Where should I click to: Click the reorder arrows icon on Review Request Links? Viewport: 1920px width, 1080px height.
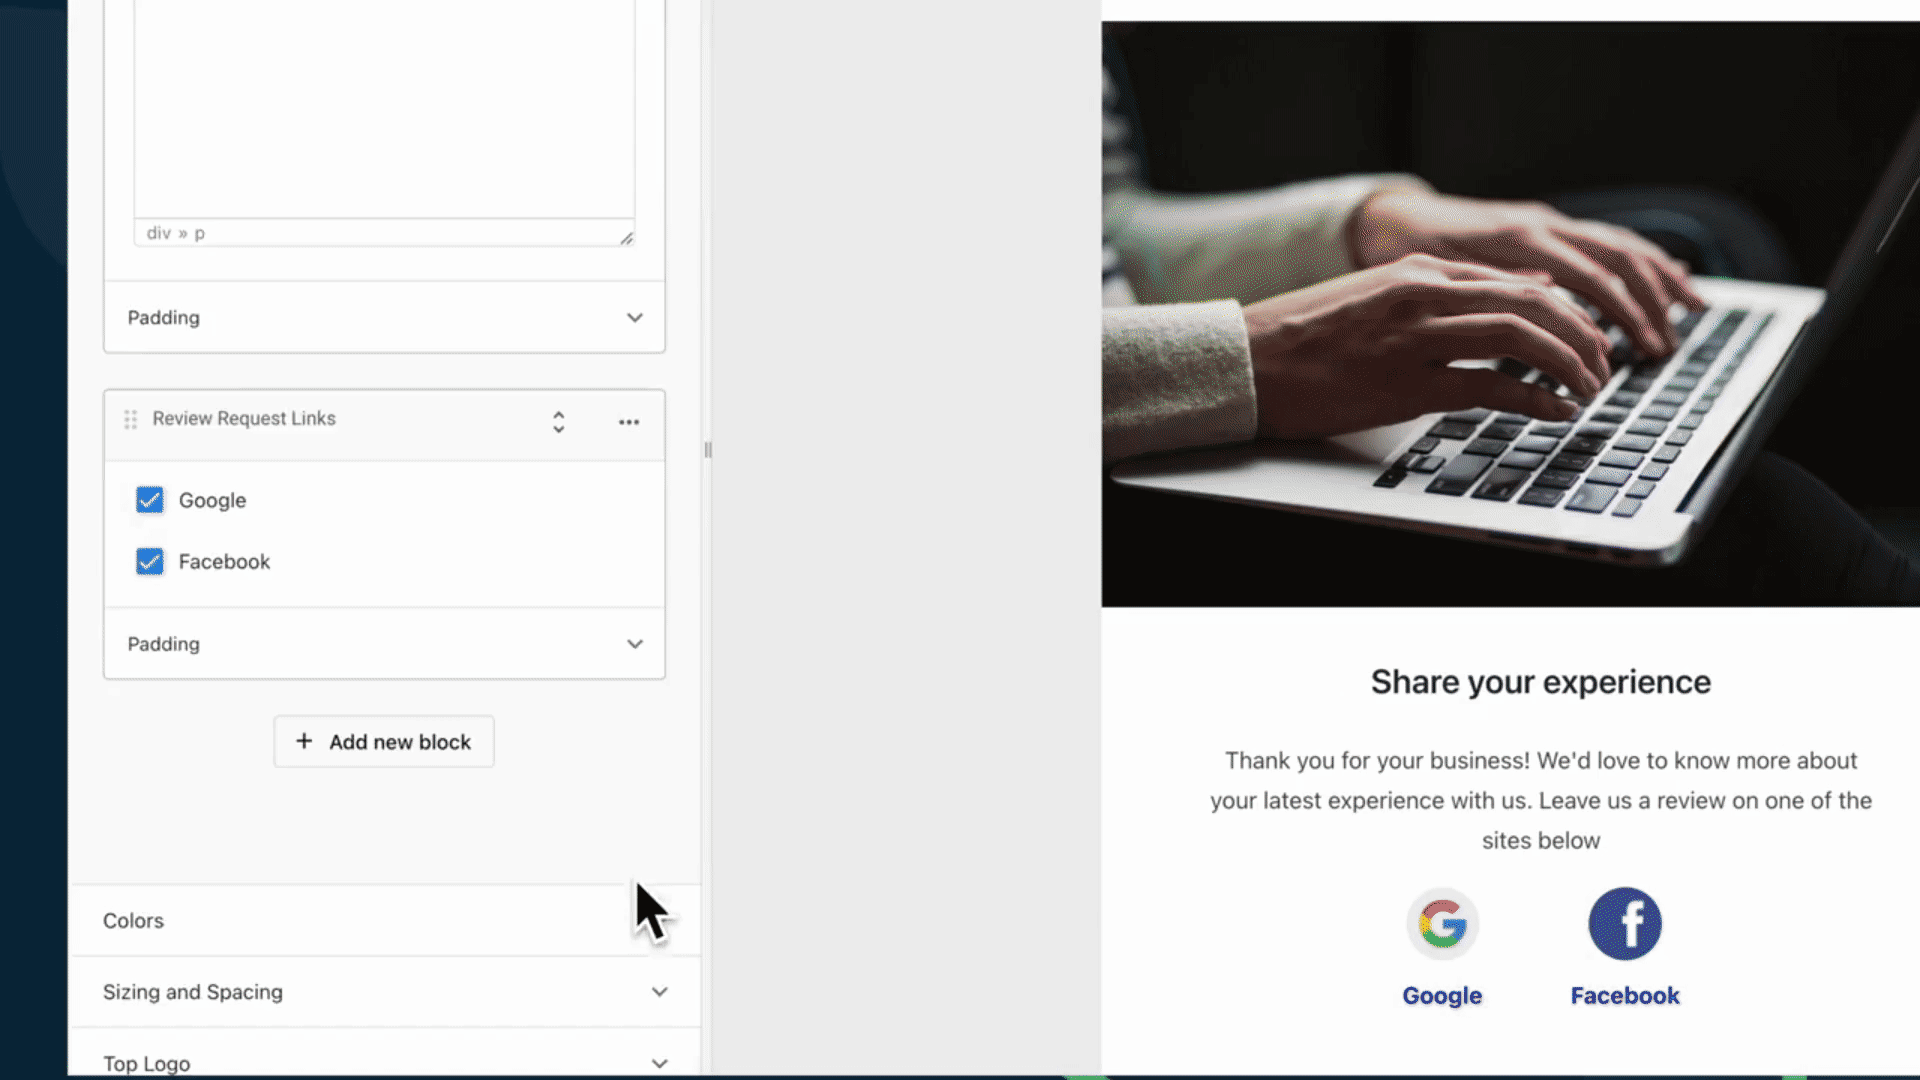pos(559,419)
